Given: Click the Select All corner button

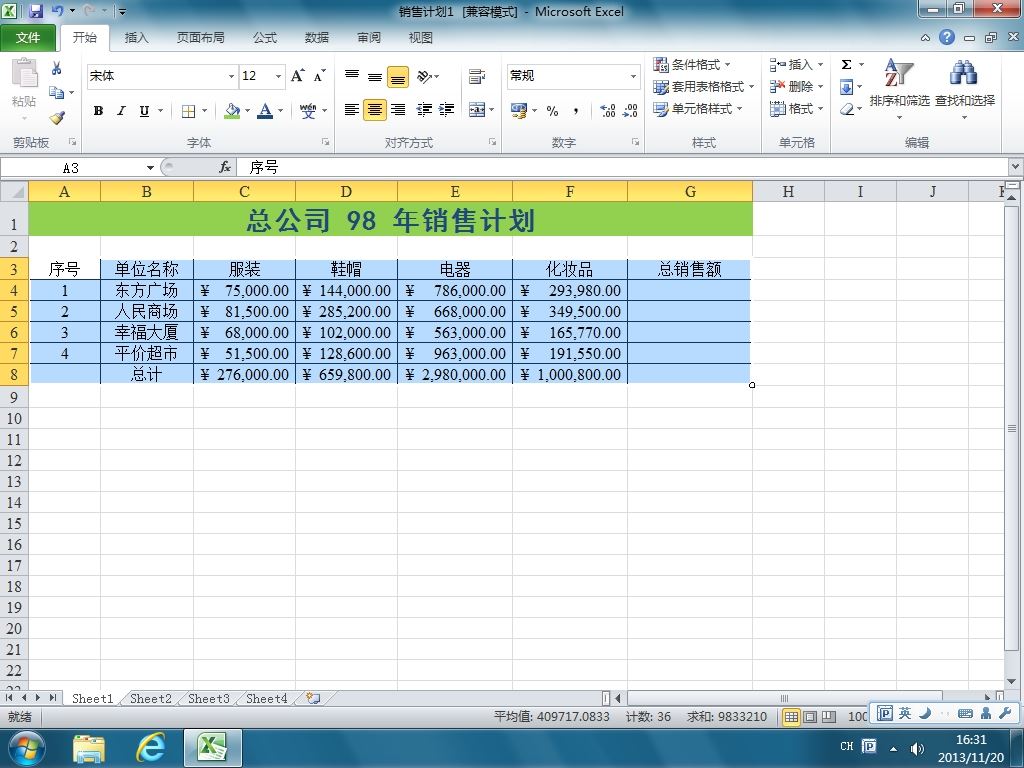Looking at the screenshot, I should pos(14,191).
